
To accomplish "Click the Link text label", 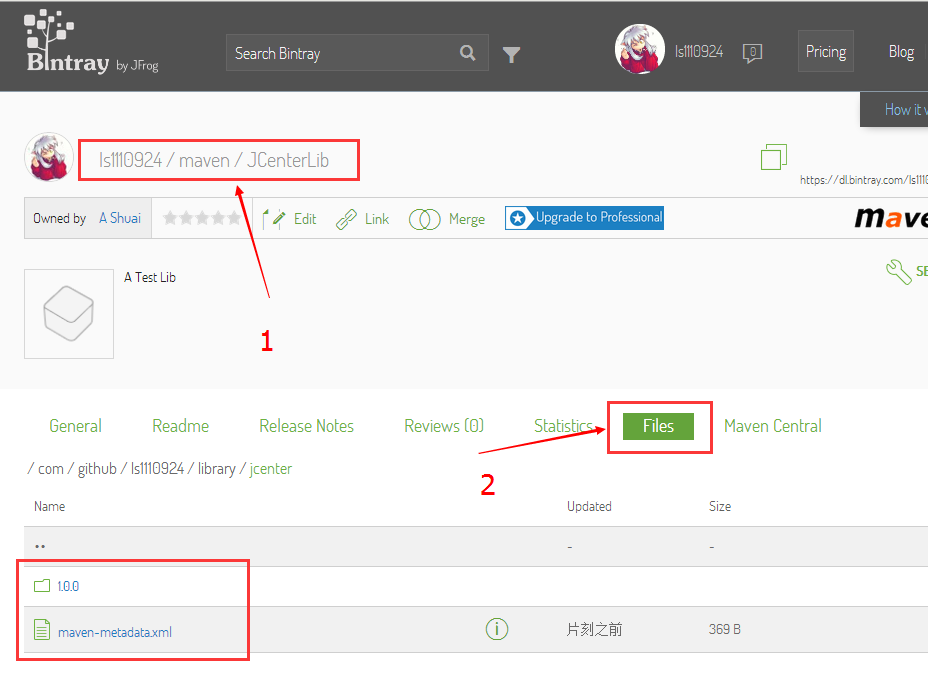I will click(x=377, y=220).
